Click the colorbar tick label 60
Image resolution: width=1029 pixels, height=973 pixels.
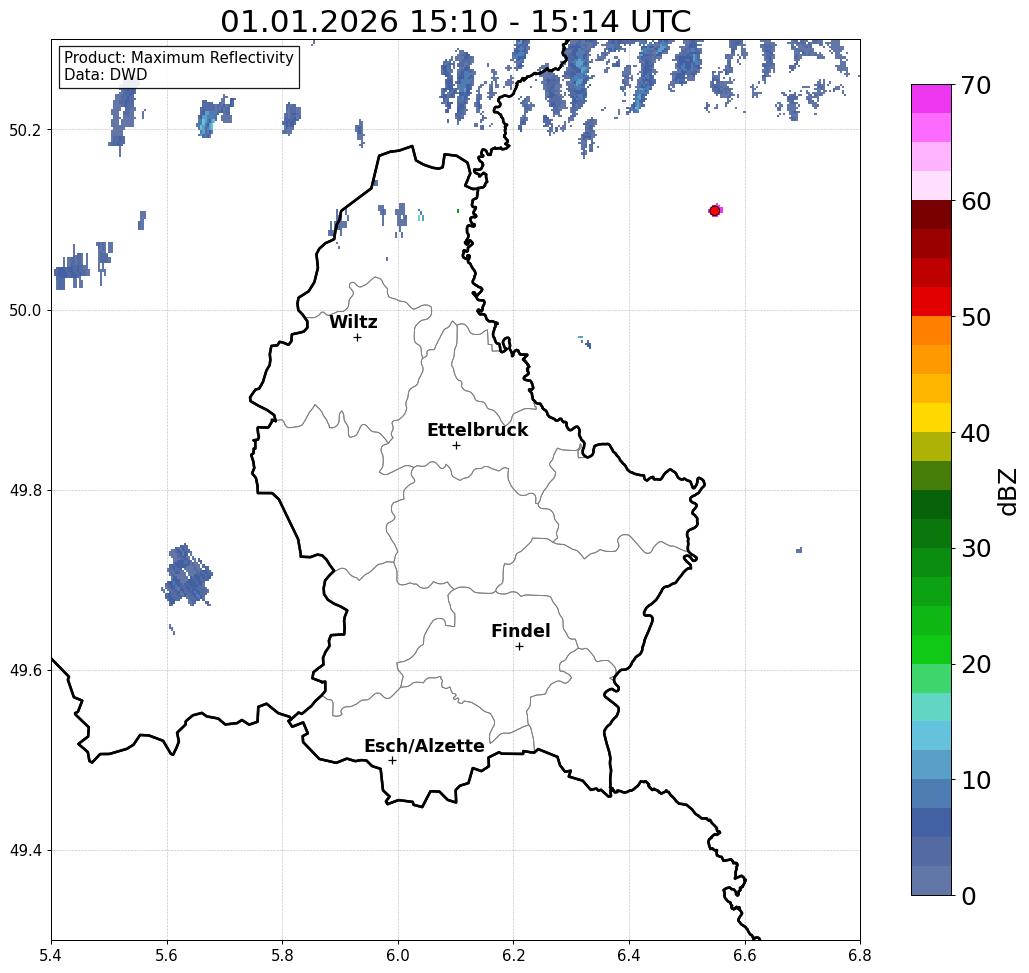[976, 201]
